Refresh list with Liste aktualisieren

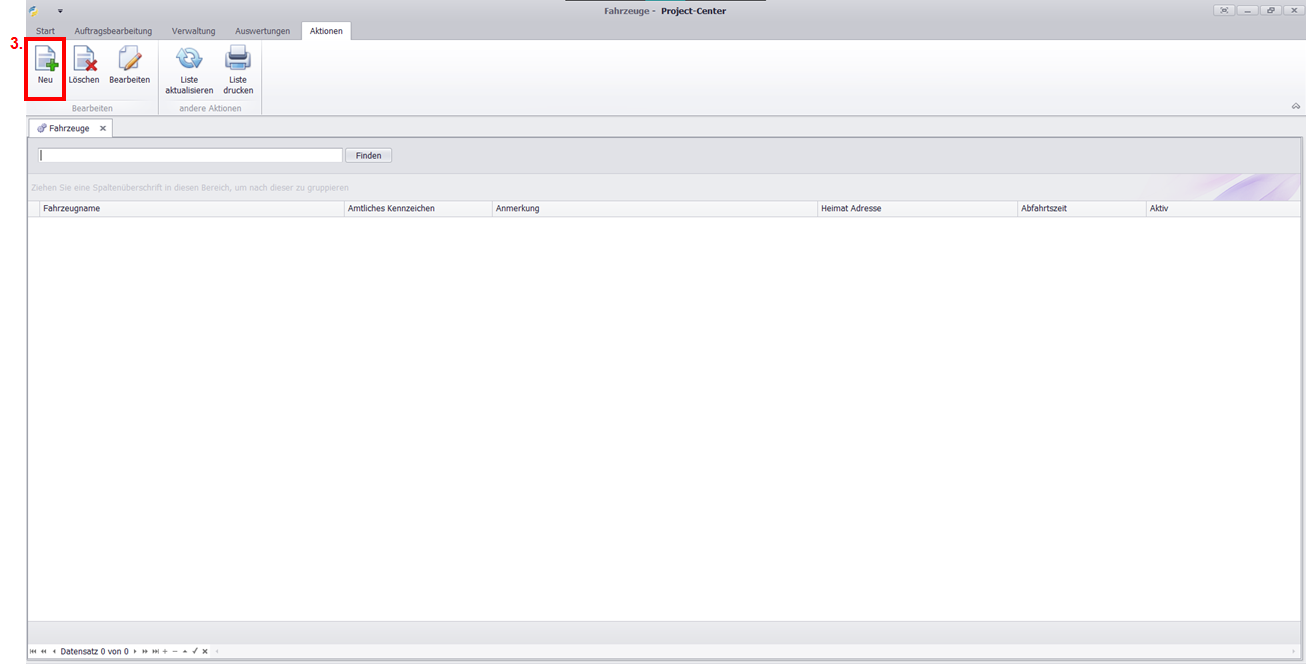[189, 71]
